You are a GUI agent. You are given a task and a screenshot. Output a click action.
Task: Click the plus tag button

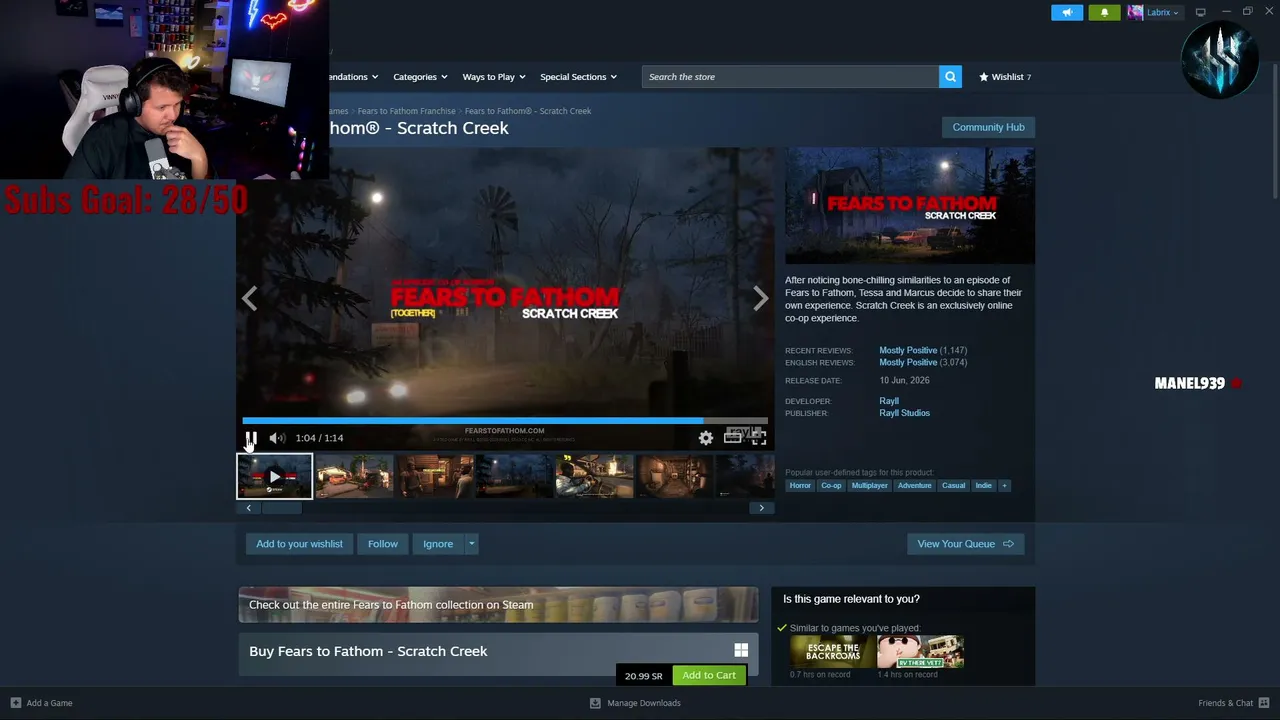pos(1004,486)
